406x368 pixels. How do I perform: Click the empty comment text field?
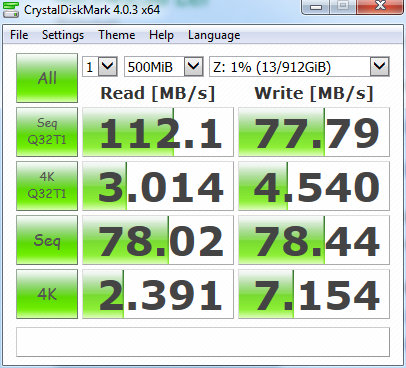(x=203, y=342)
